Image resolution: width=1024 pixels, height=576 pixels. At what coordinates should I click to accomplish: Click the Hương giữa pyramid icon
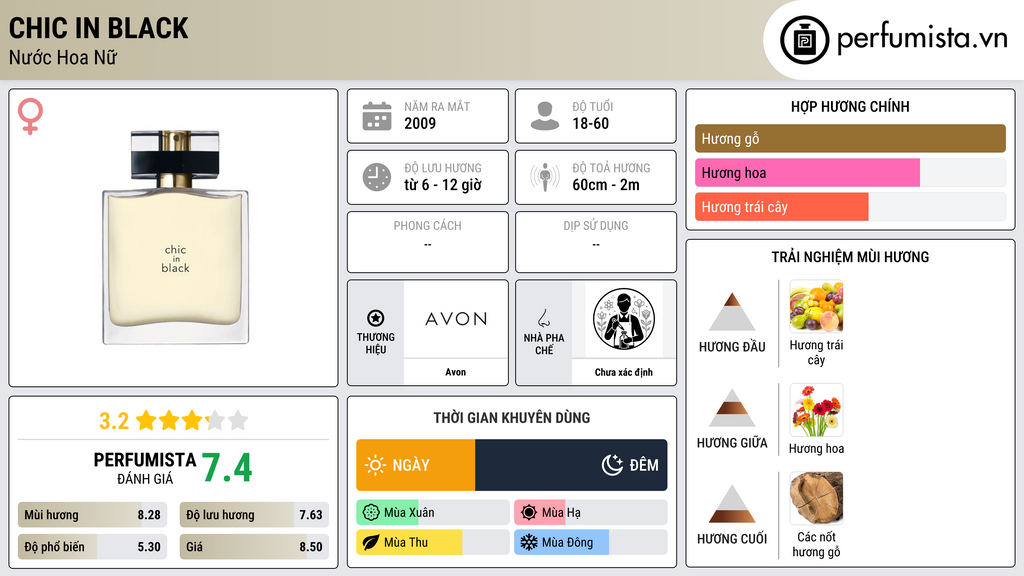point(732,408)
